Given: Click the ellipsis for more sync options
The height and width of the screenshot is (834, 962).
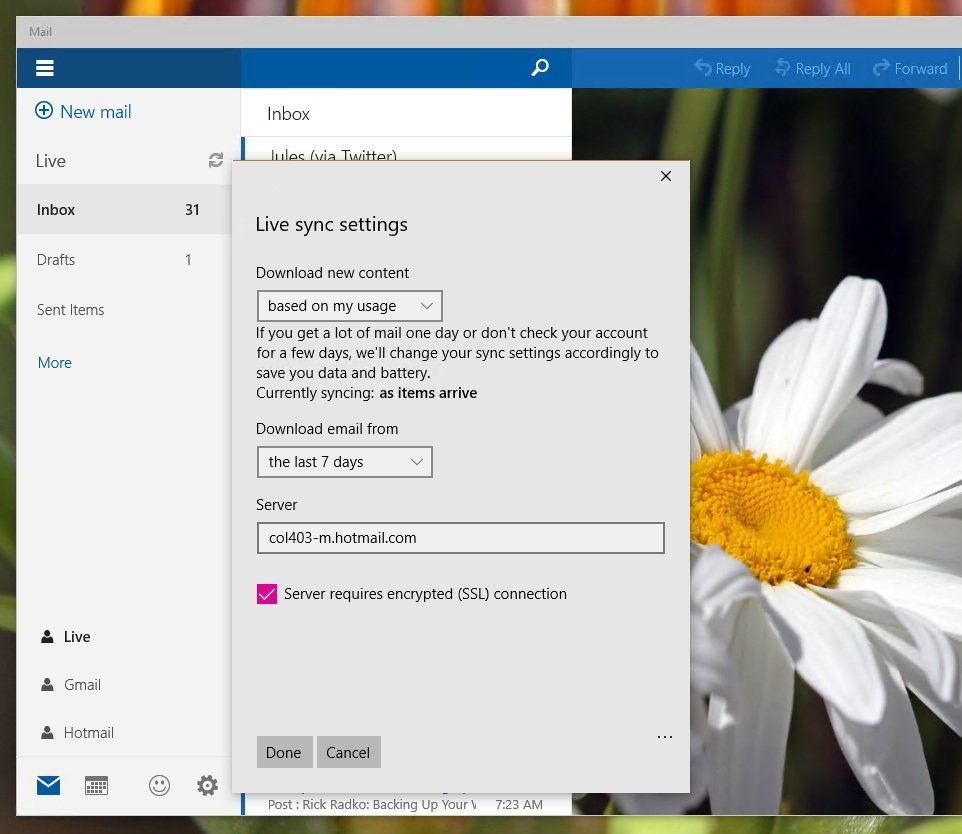Looking at the screenshot, I should tap(665, 736).
